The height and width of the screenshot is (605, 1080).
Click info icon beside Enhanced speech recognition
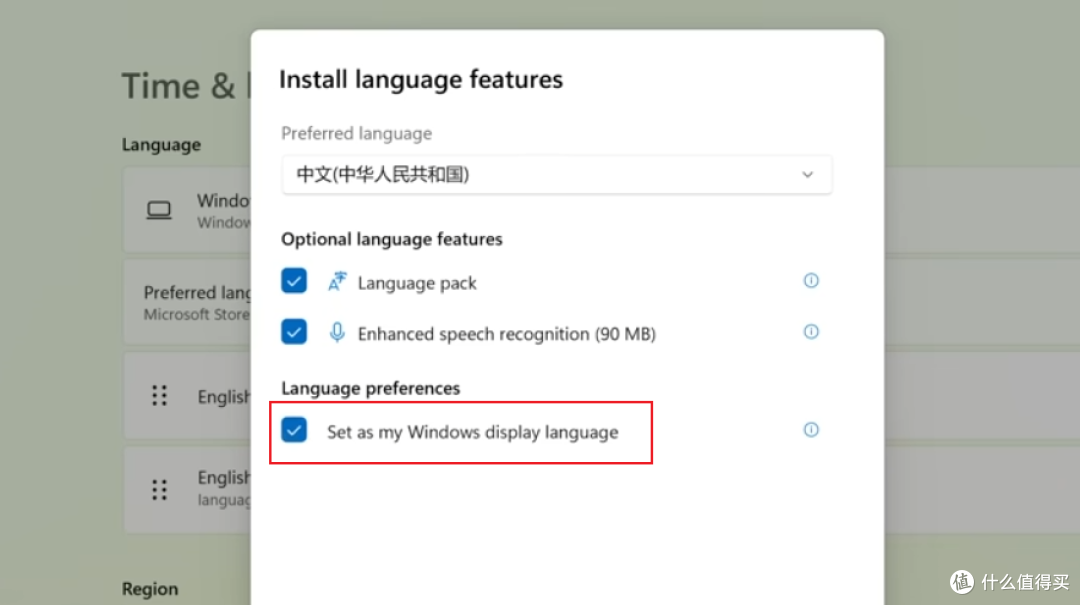[811, 331]
